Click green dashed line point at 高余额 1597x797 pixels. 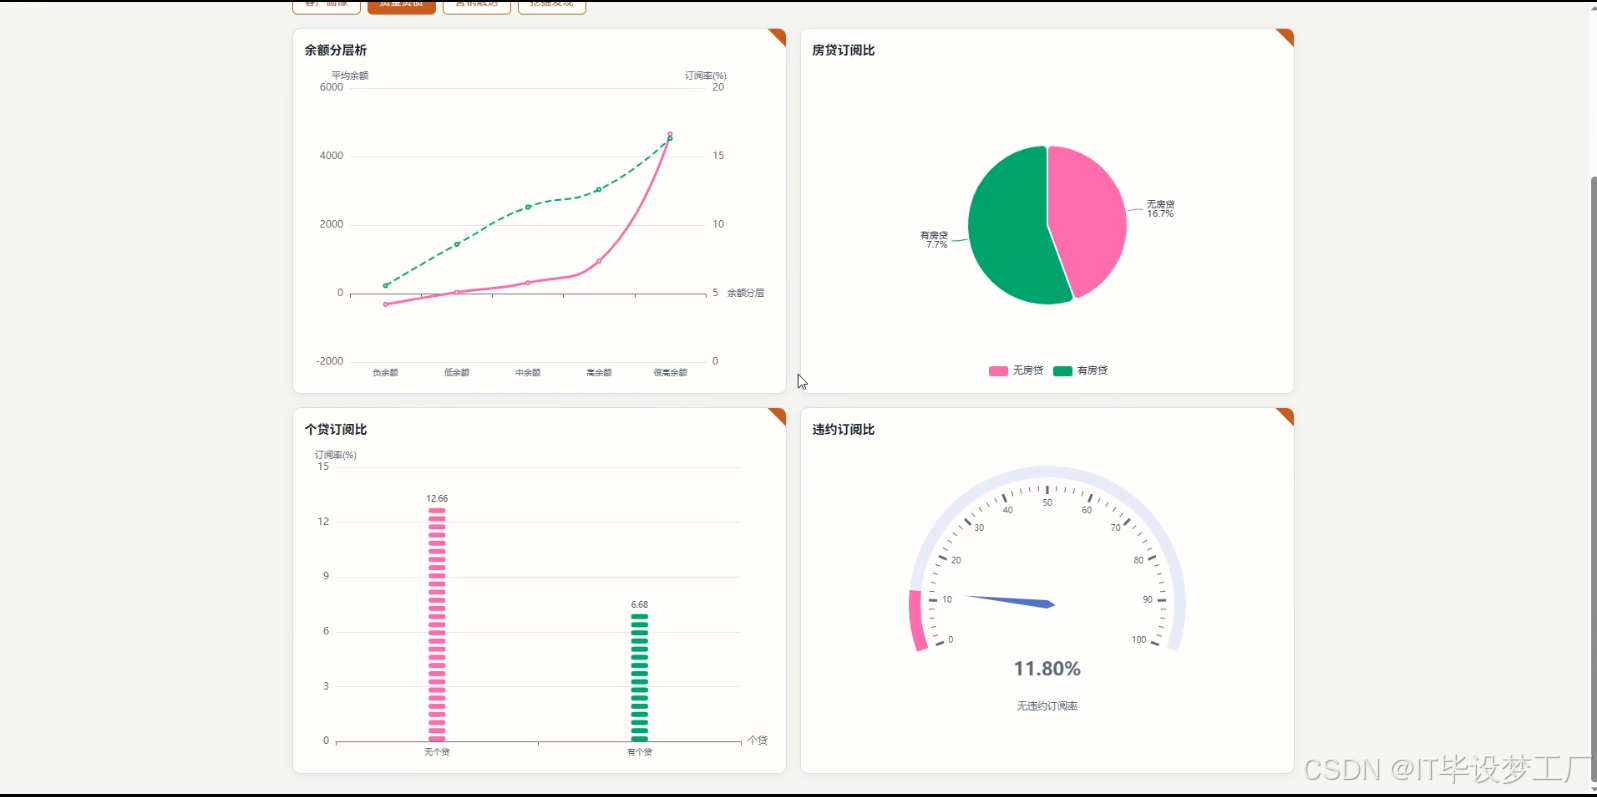point(599,189)
